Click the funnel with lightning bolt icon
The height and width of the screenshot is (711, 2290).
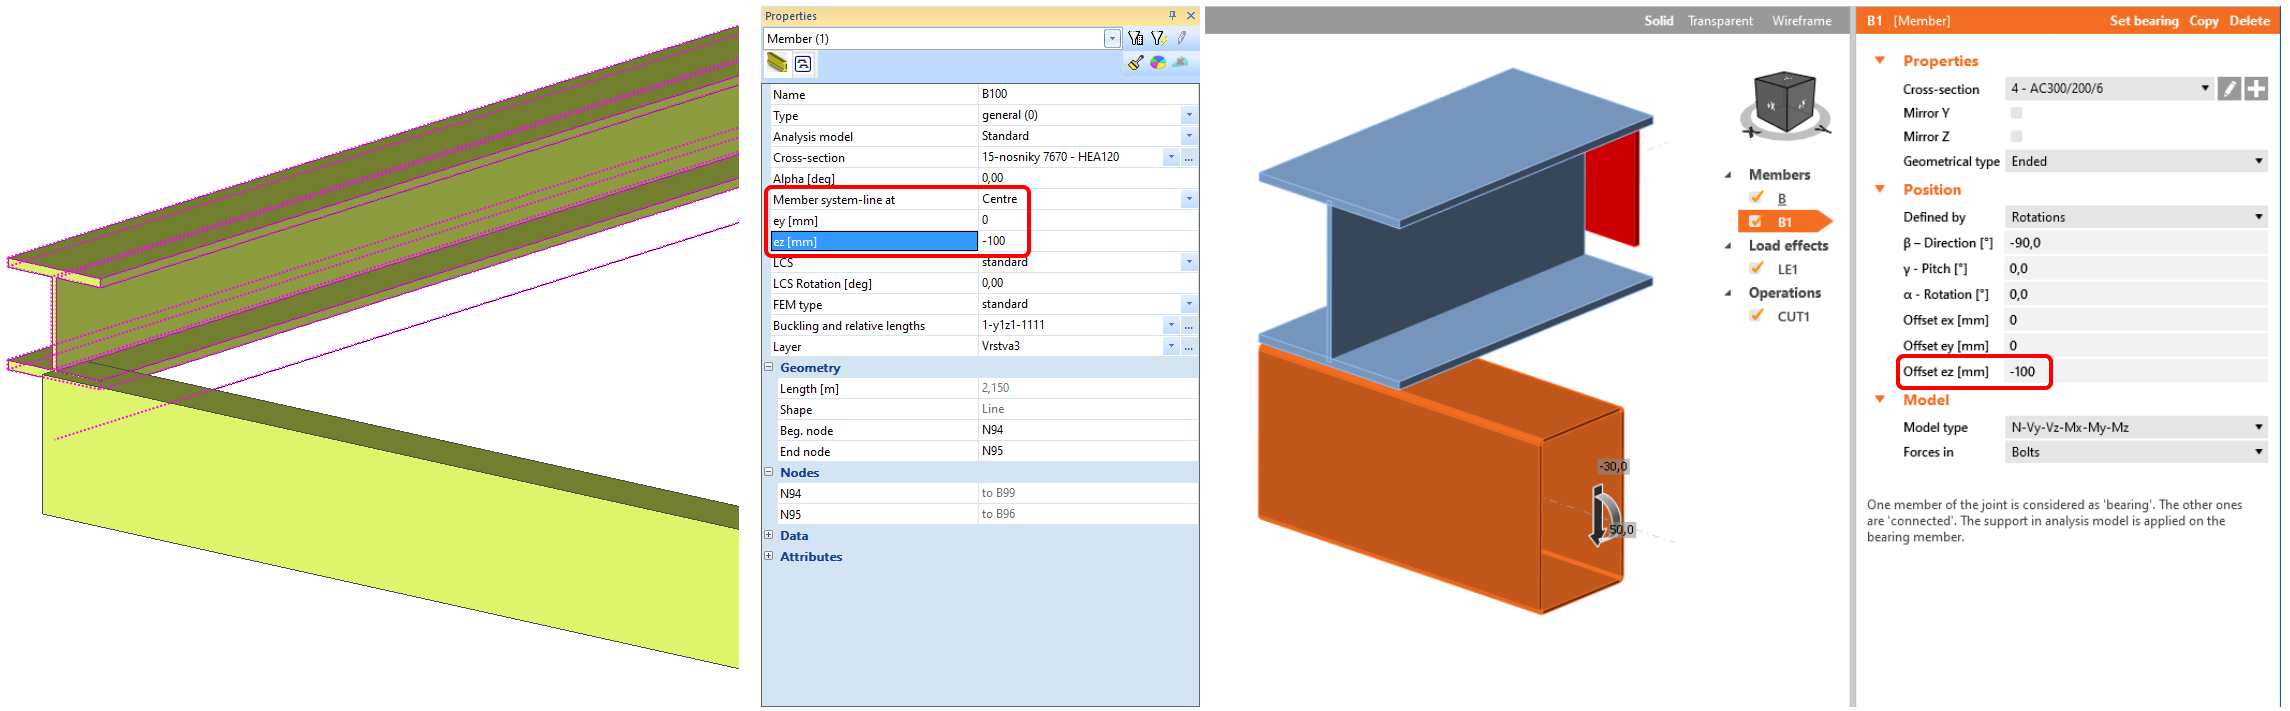coord(1158,38)
